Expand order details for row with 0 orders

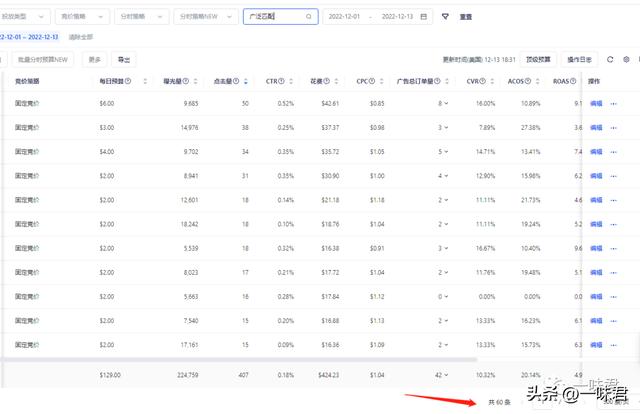(x=446, y=297)
